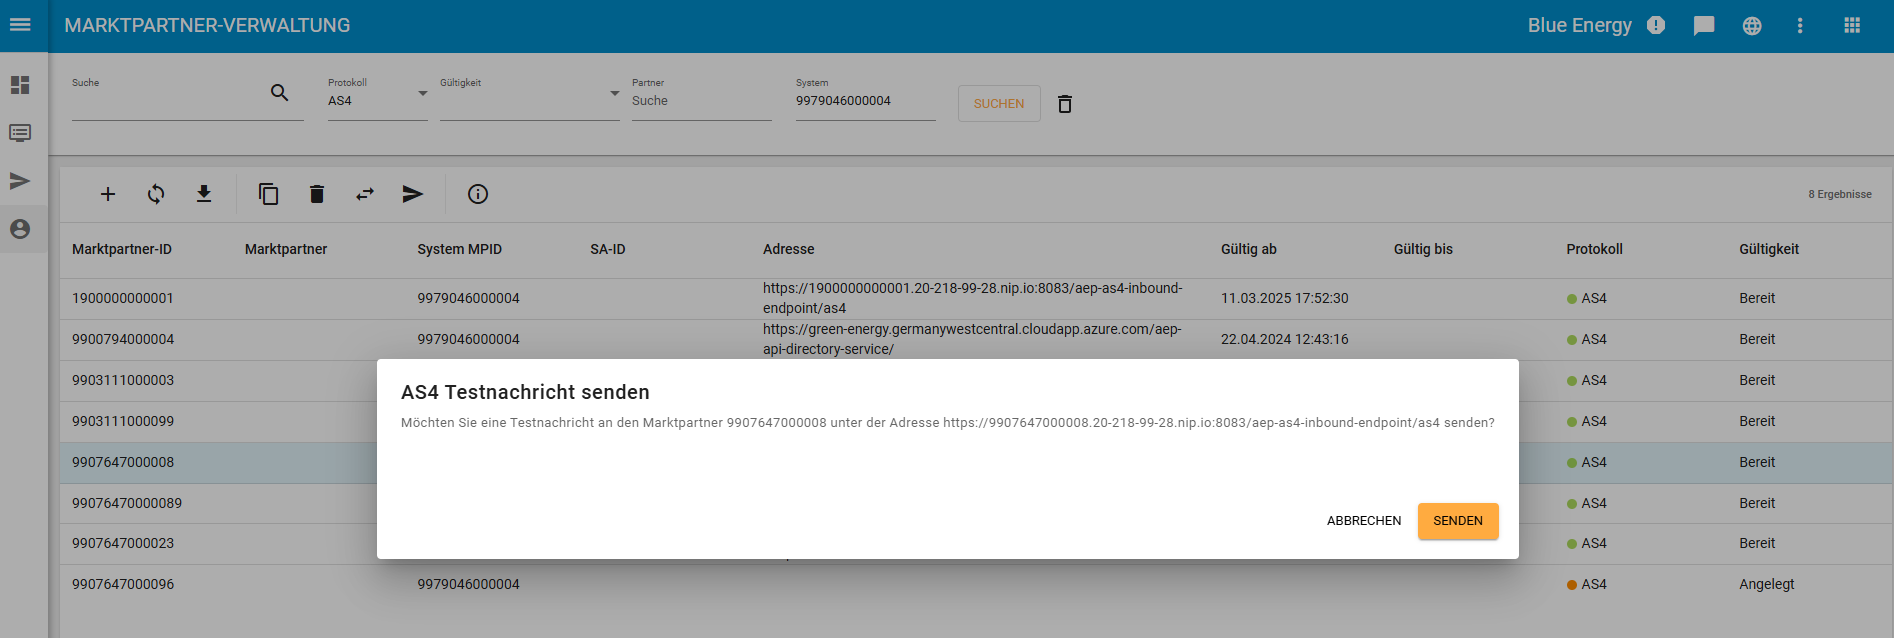This screenshot has width=1894, height=638.
Task: Focus the Partner search input field
Action: pyautogui.click(x=700, y=101)
